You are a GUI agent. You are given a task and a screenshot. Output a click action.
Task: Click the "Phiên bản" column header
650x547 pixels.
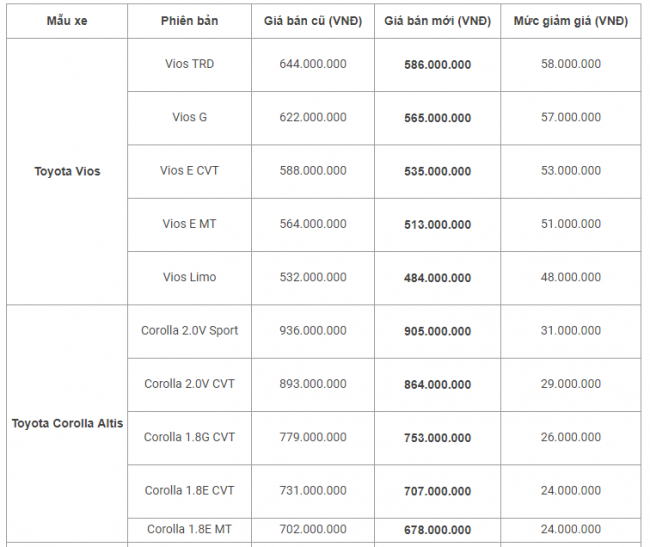[x=189, y=21]
